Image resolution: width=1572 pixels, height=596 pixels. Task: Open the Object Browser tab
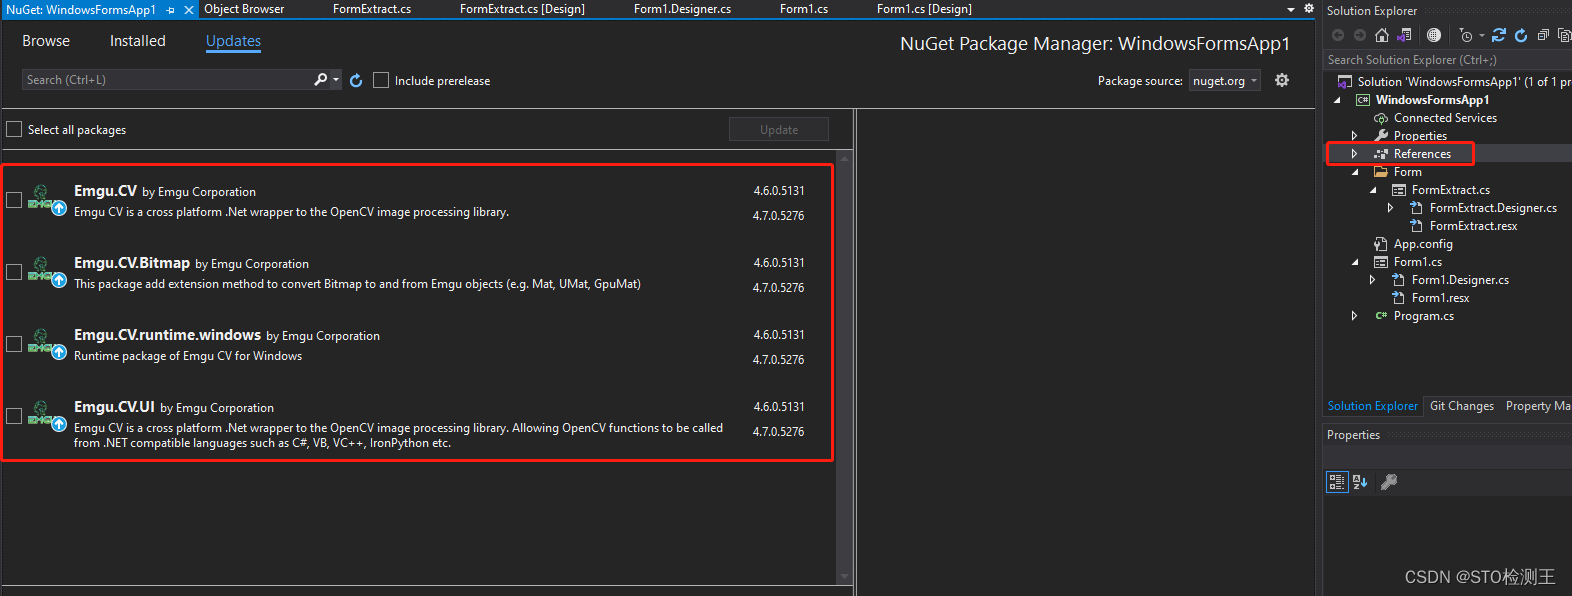(x=244, y=9)
